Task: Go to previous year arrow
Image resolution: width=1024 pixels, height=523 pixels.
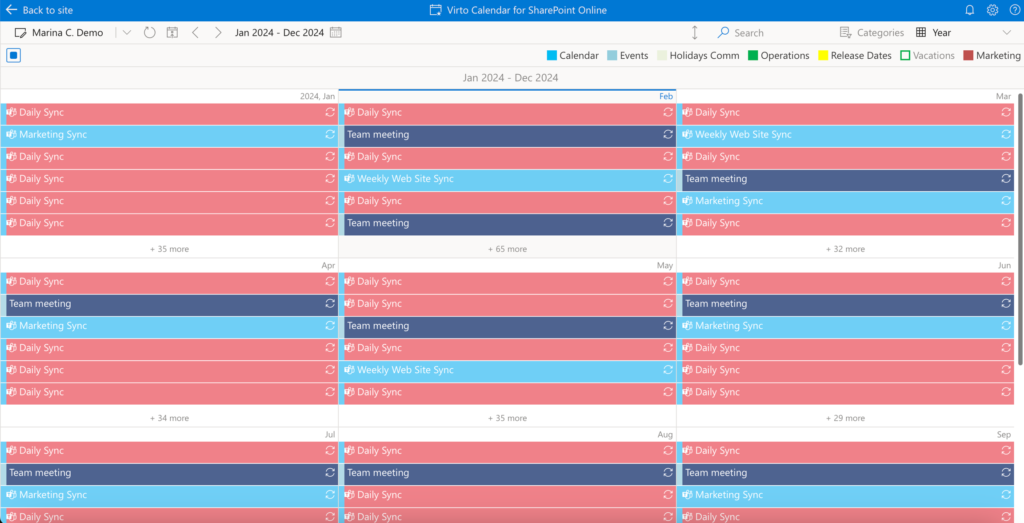Action: [x=195, y=33]
